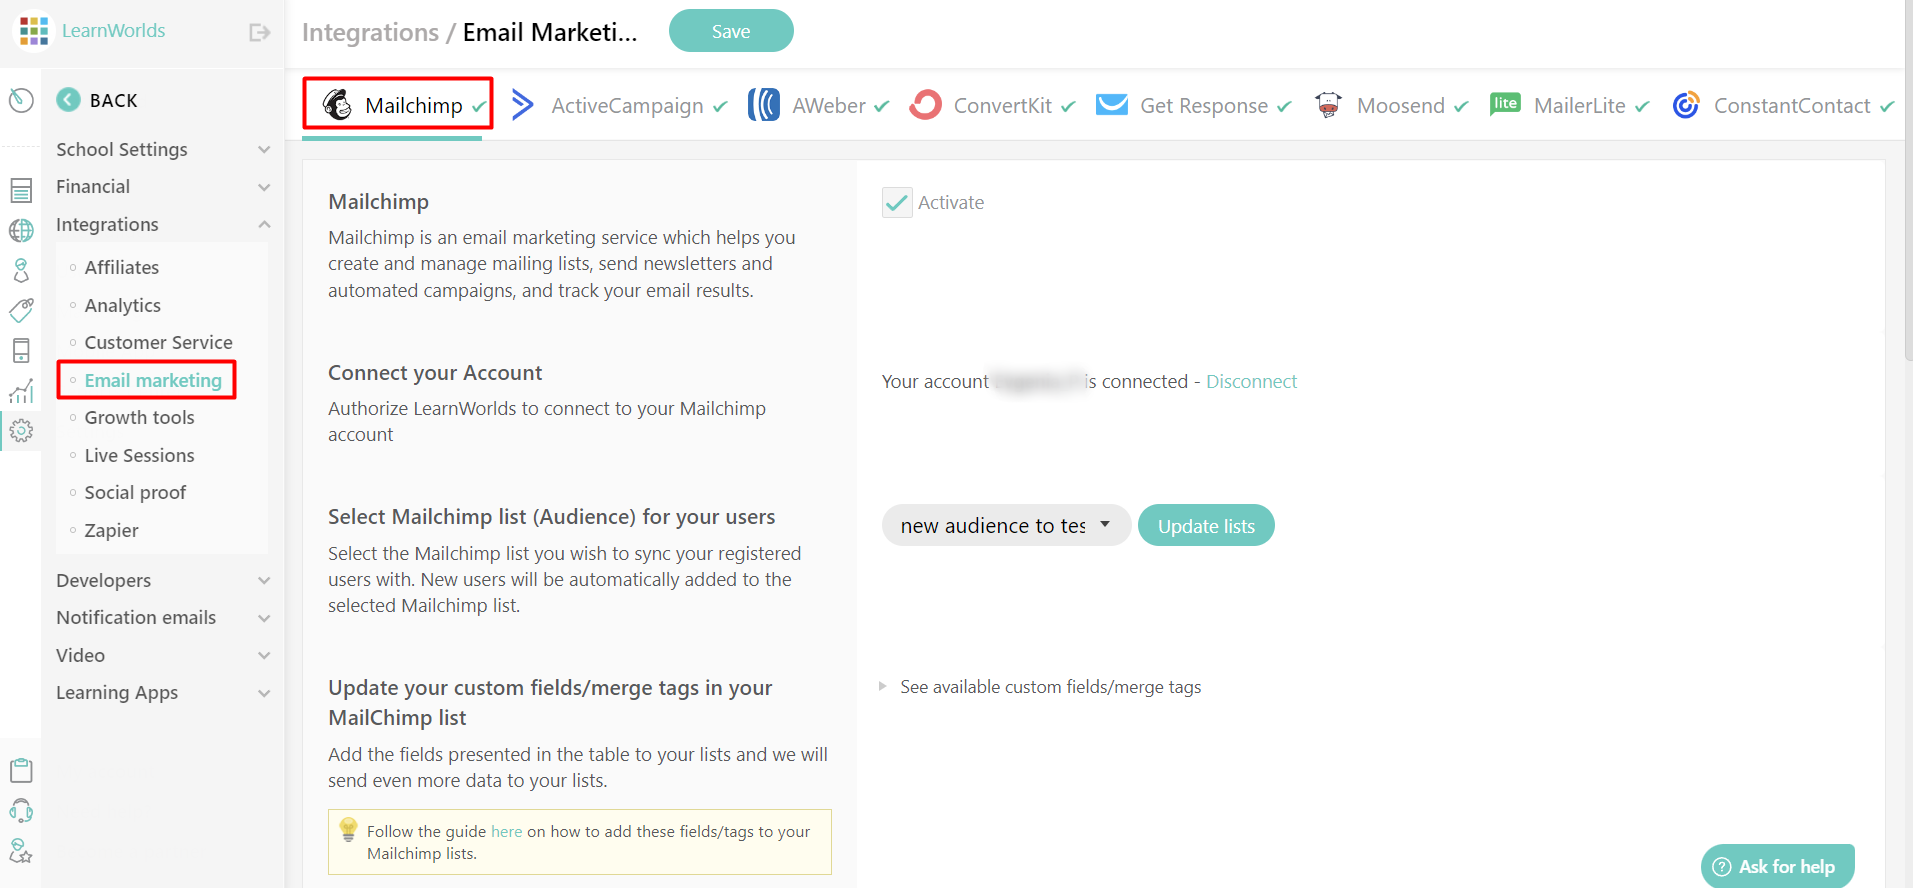Open the settings gear in the left icon rail

(21, 430)
